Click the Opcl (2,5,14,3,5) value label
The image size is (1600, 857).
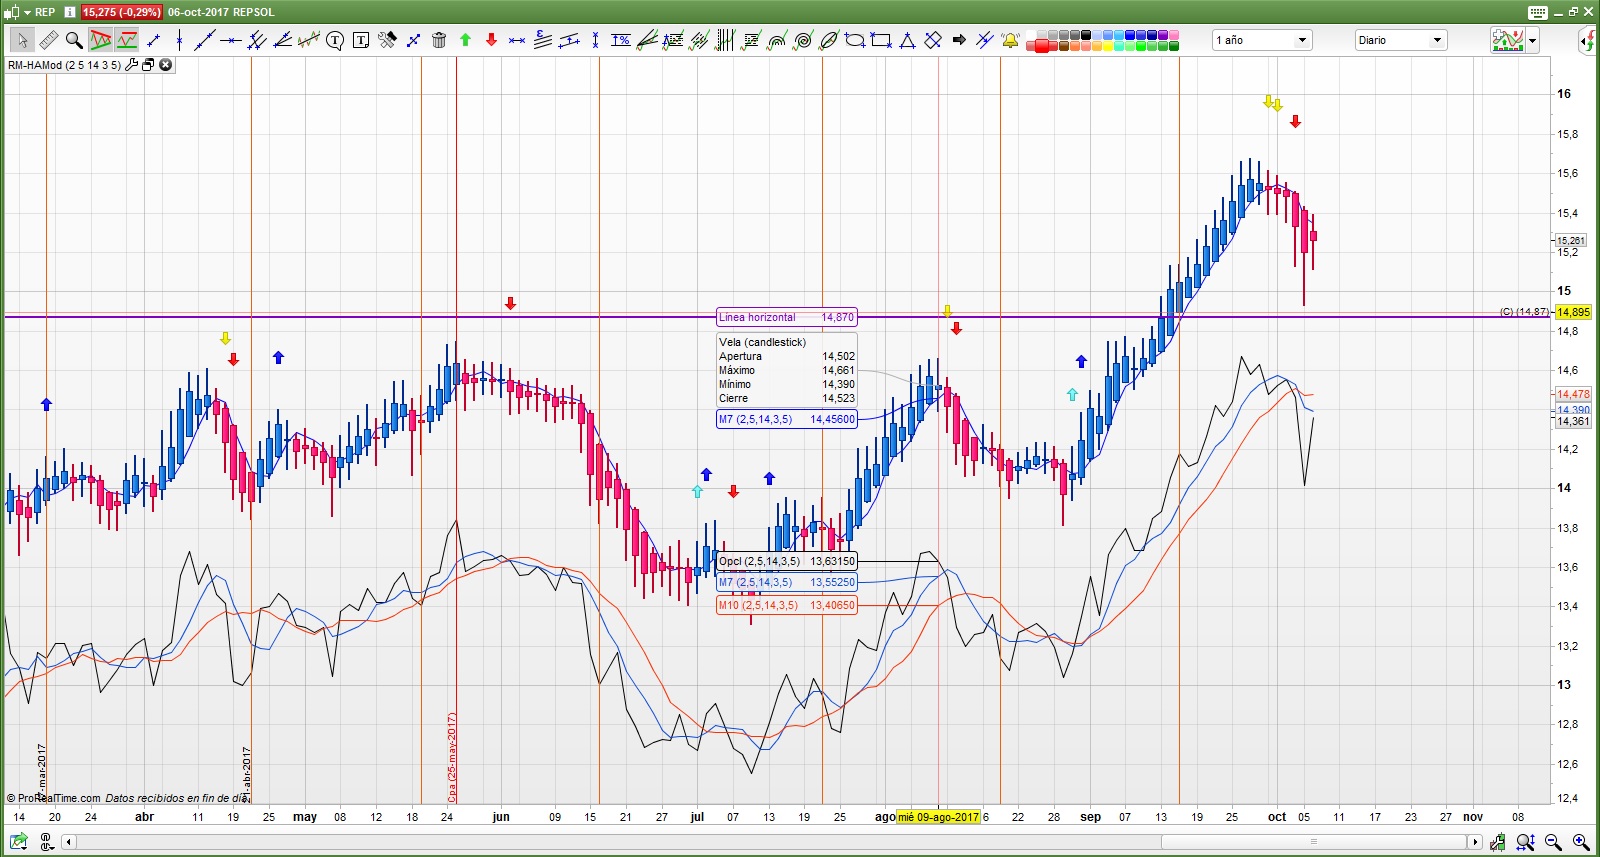pos(786,561)
